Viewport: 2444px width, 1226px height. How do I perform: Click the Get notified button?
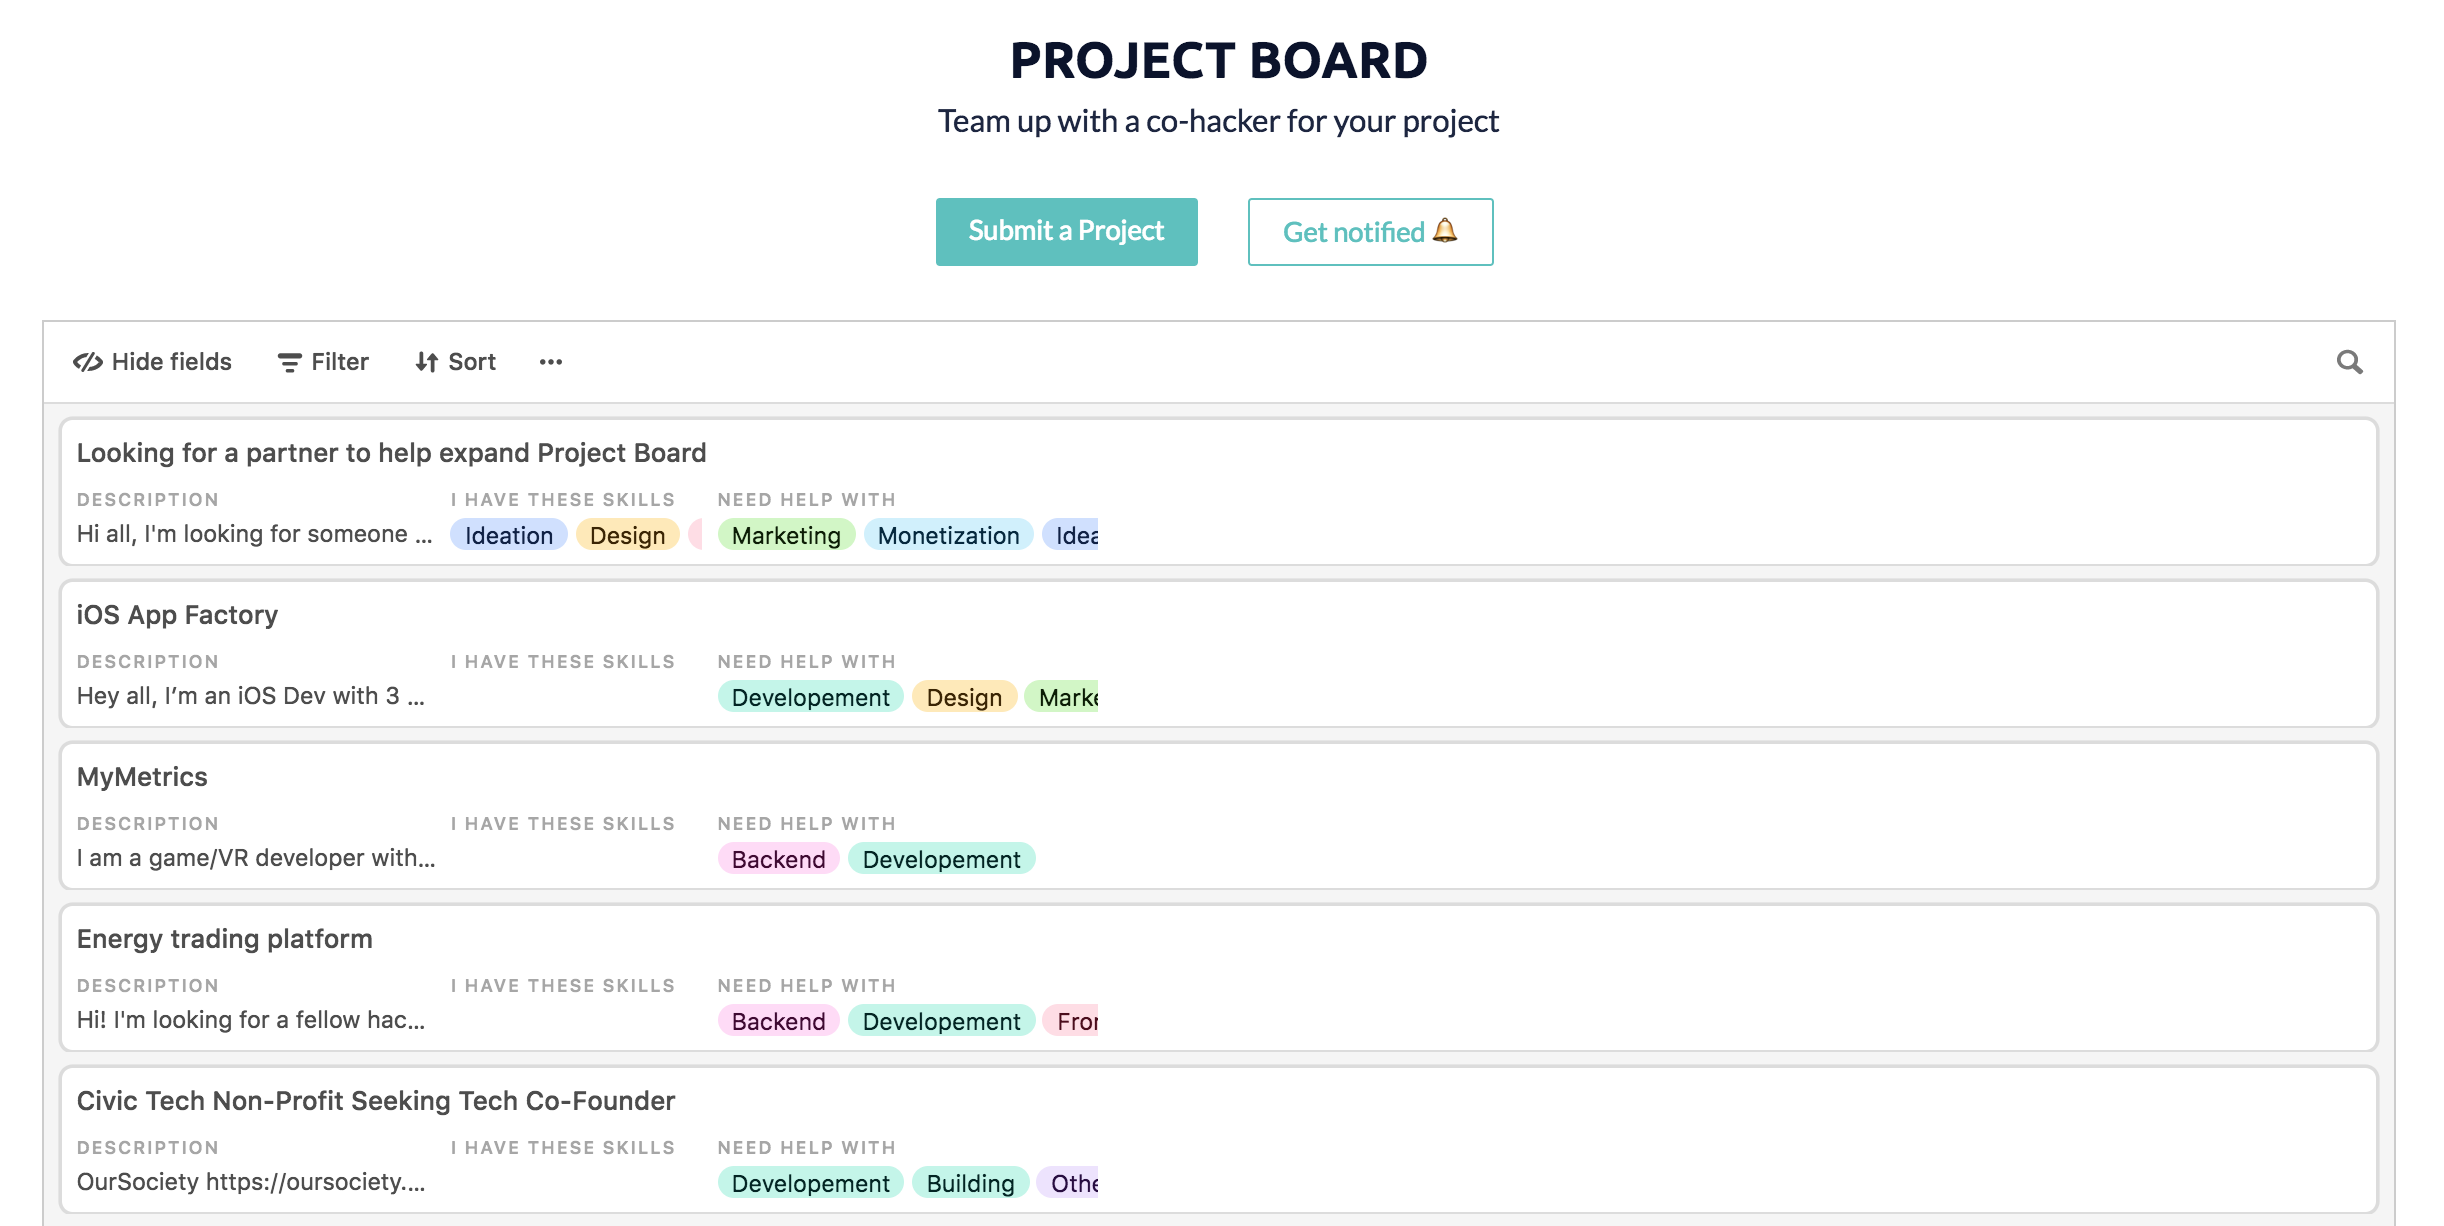[1368, 231]
